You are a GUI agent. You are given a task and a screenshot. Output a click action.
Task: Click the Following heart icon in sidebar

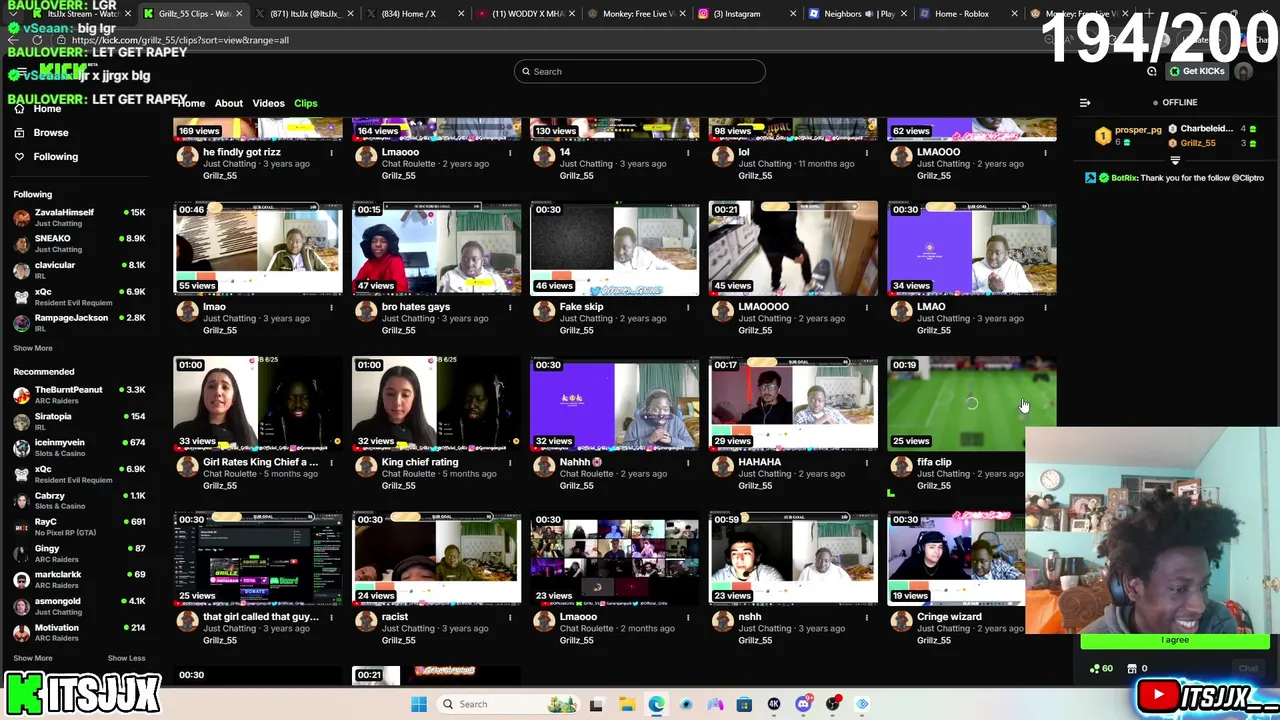pos(19,156)
